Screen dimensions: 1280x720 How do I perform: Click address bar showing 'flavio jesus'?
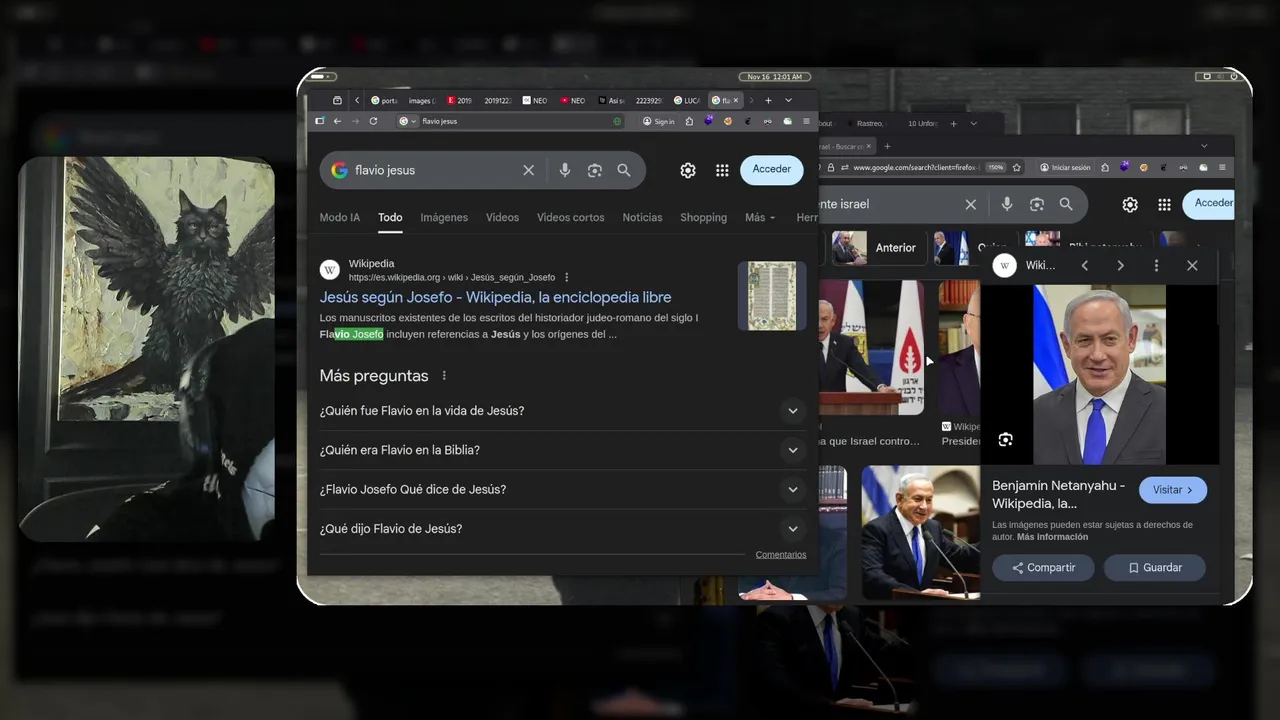click(x=510, y=121)
